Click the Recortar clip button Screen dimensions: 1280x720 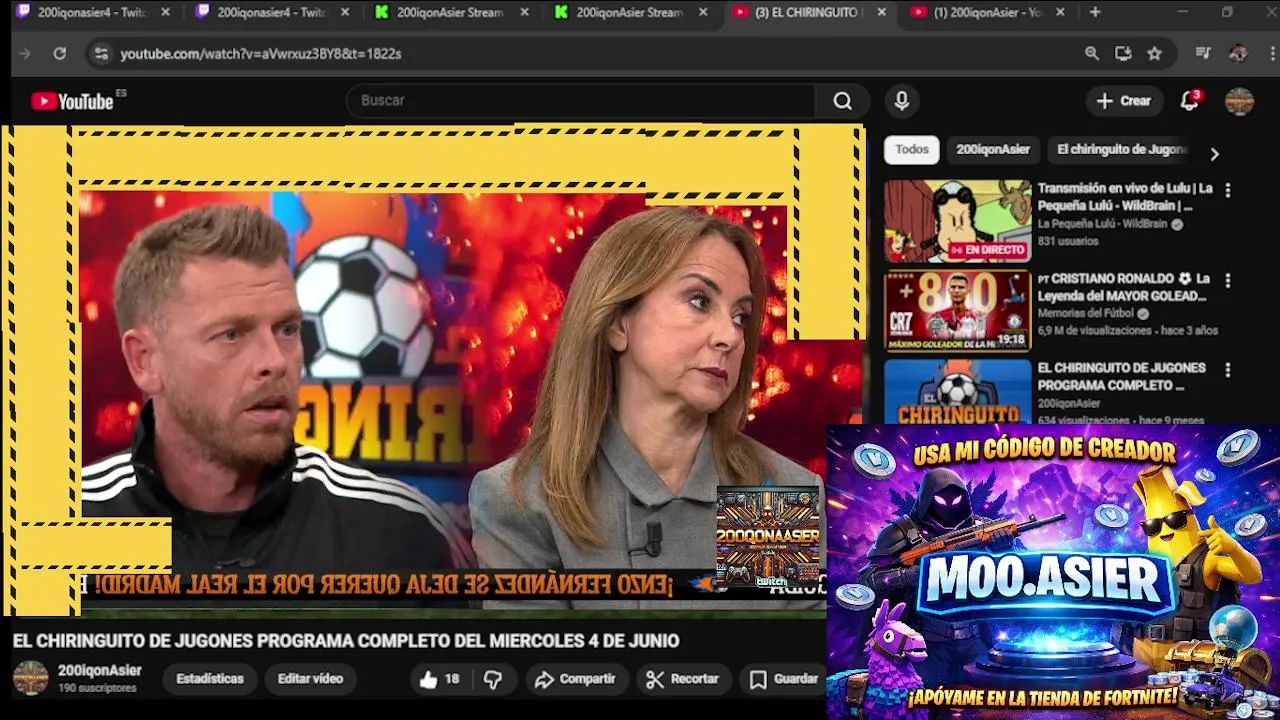[x=683, y=679]
